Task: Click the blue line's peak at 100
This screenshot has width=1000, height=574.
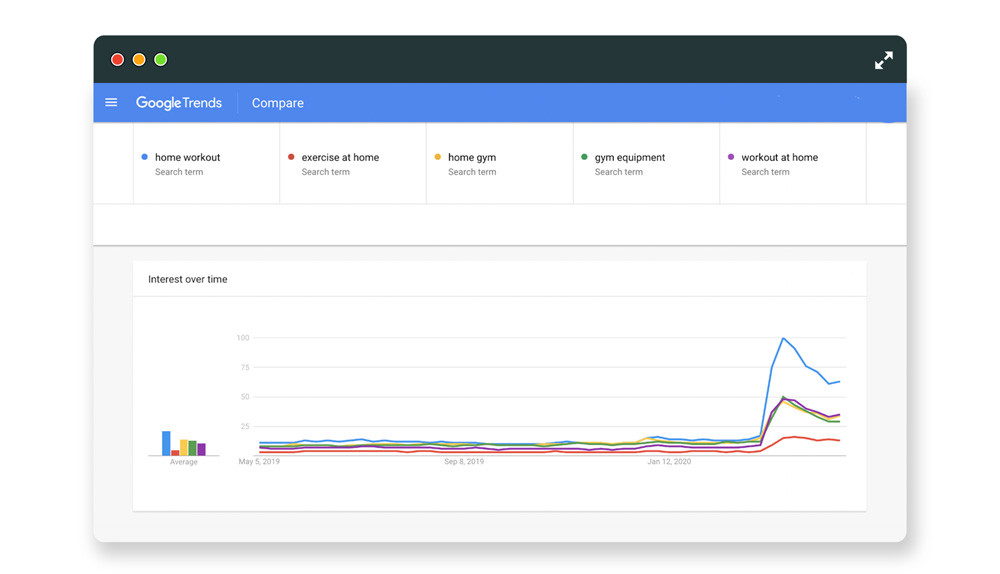Action: (x=783, y=339)
